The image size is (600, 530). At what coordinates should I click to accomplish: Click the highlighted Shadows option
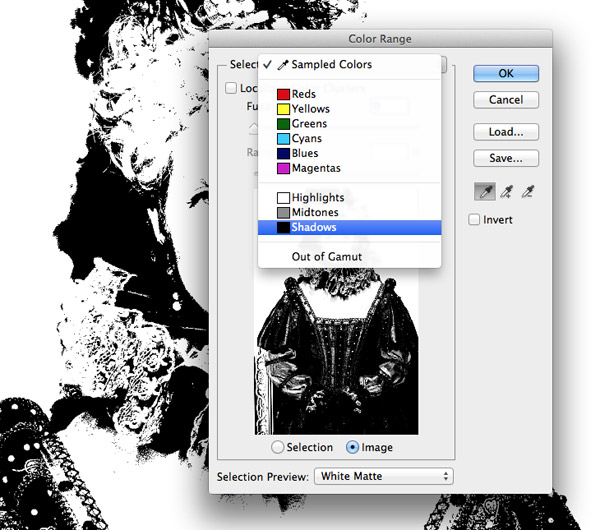314,228
